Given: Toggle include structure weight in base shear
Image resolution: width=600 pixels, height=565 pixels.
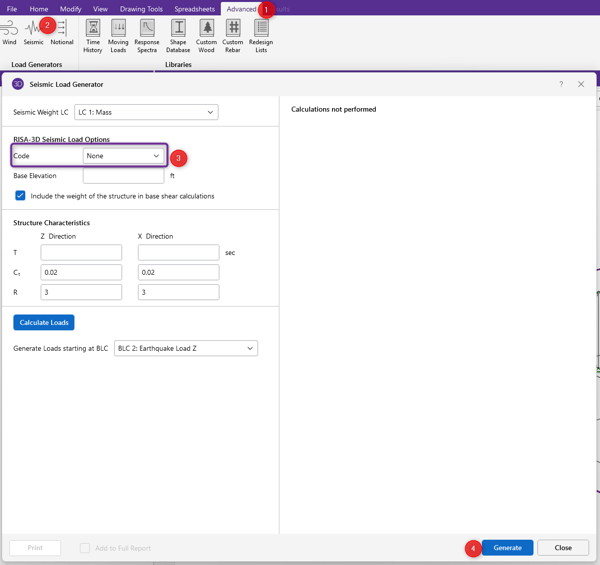Looking at the screenshot, I should tap(20, 196).
